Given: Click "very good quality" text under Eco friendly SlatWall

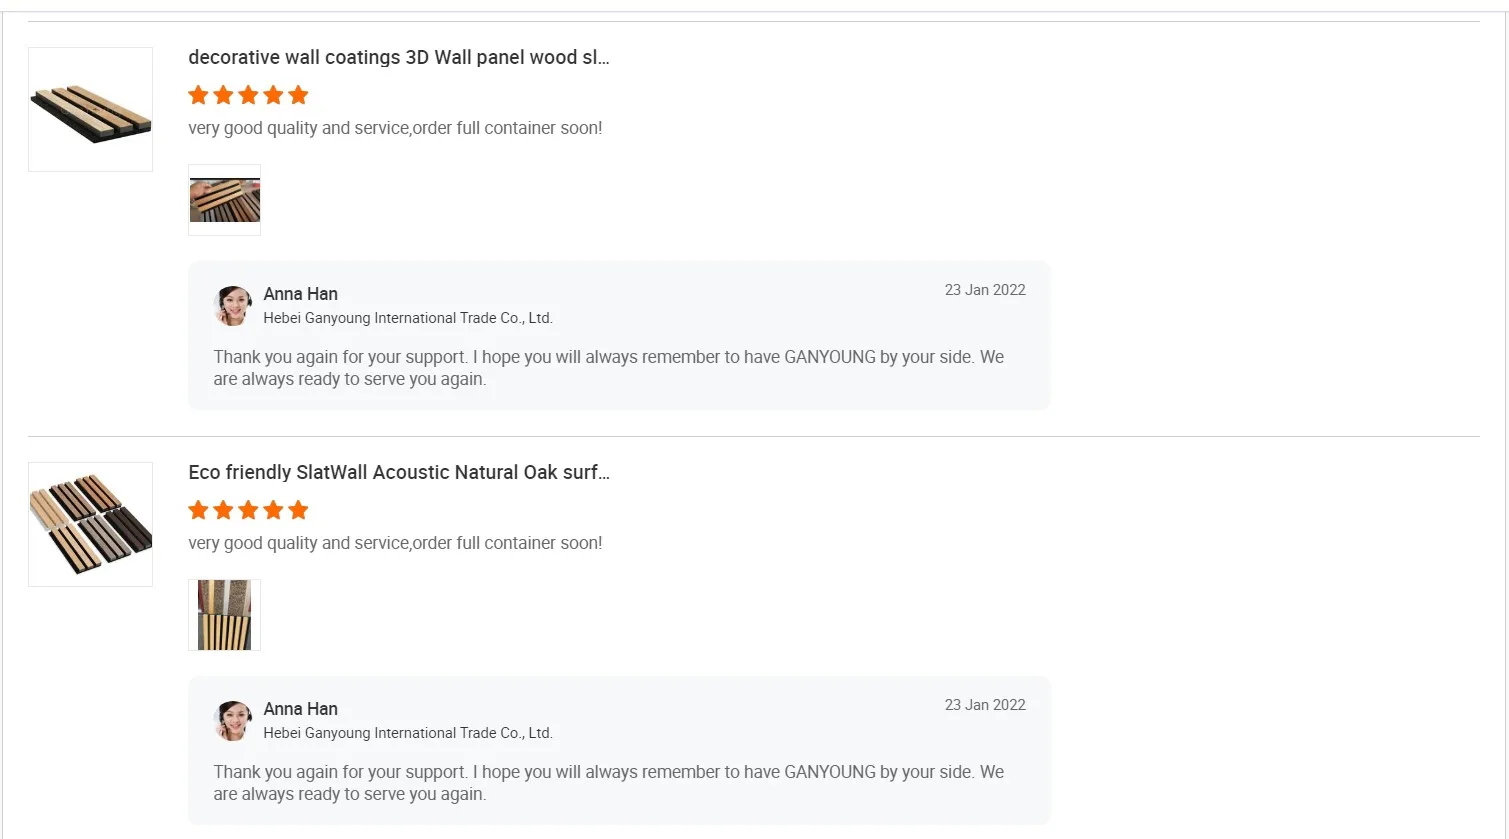Looking at the screenshot, I should tap(395, 543).
